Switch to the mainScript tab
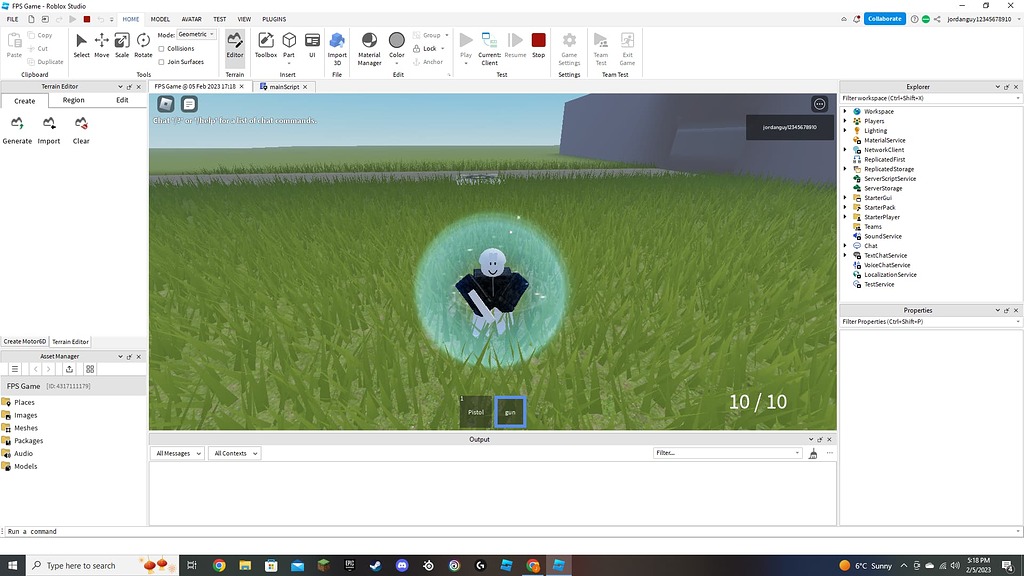Image resolution: width=1024 pixels, height=576 pixels. [x=283, y=86]
